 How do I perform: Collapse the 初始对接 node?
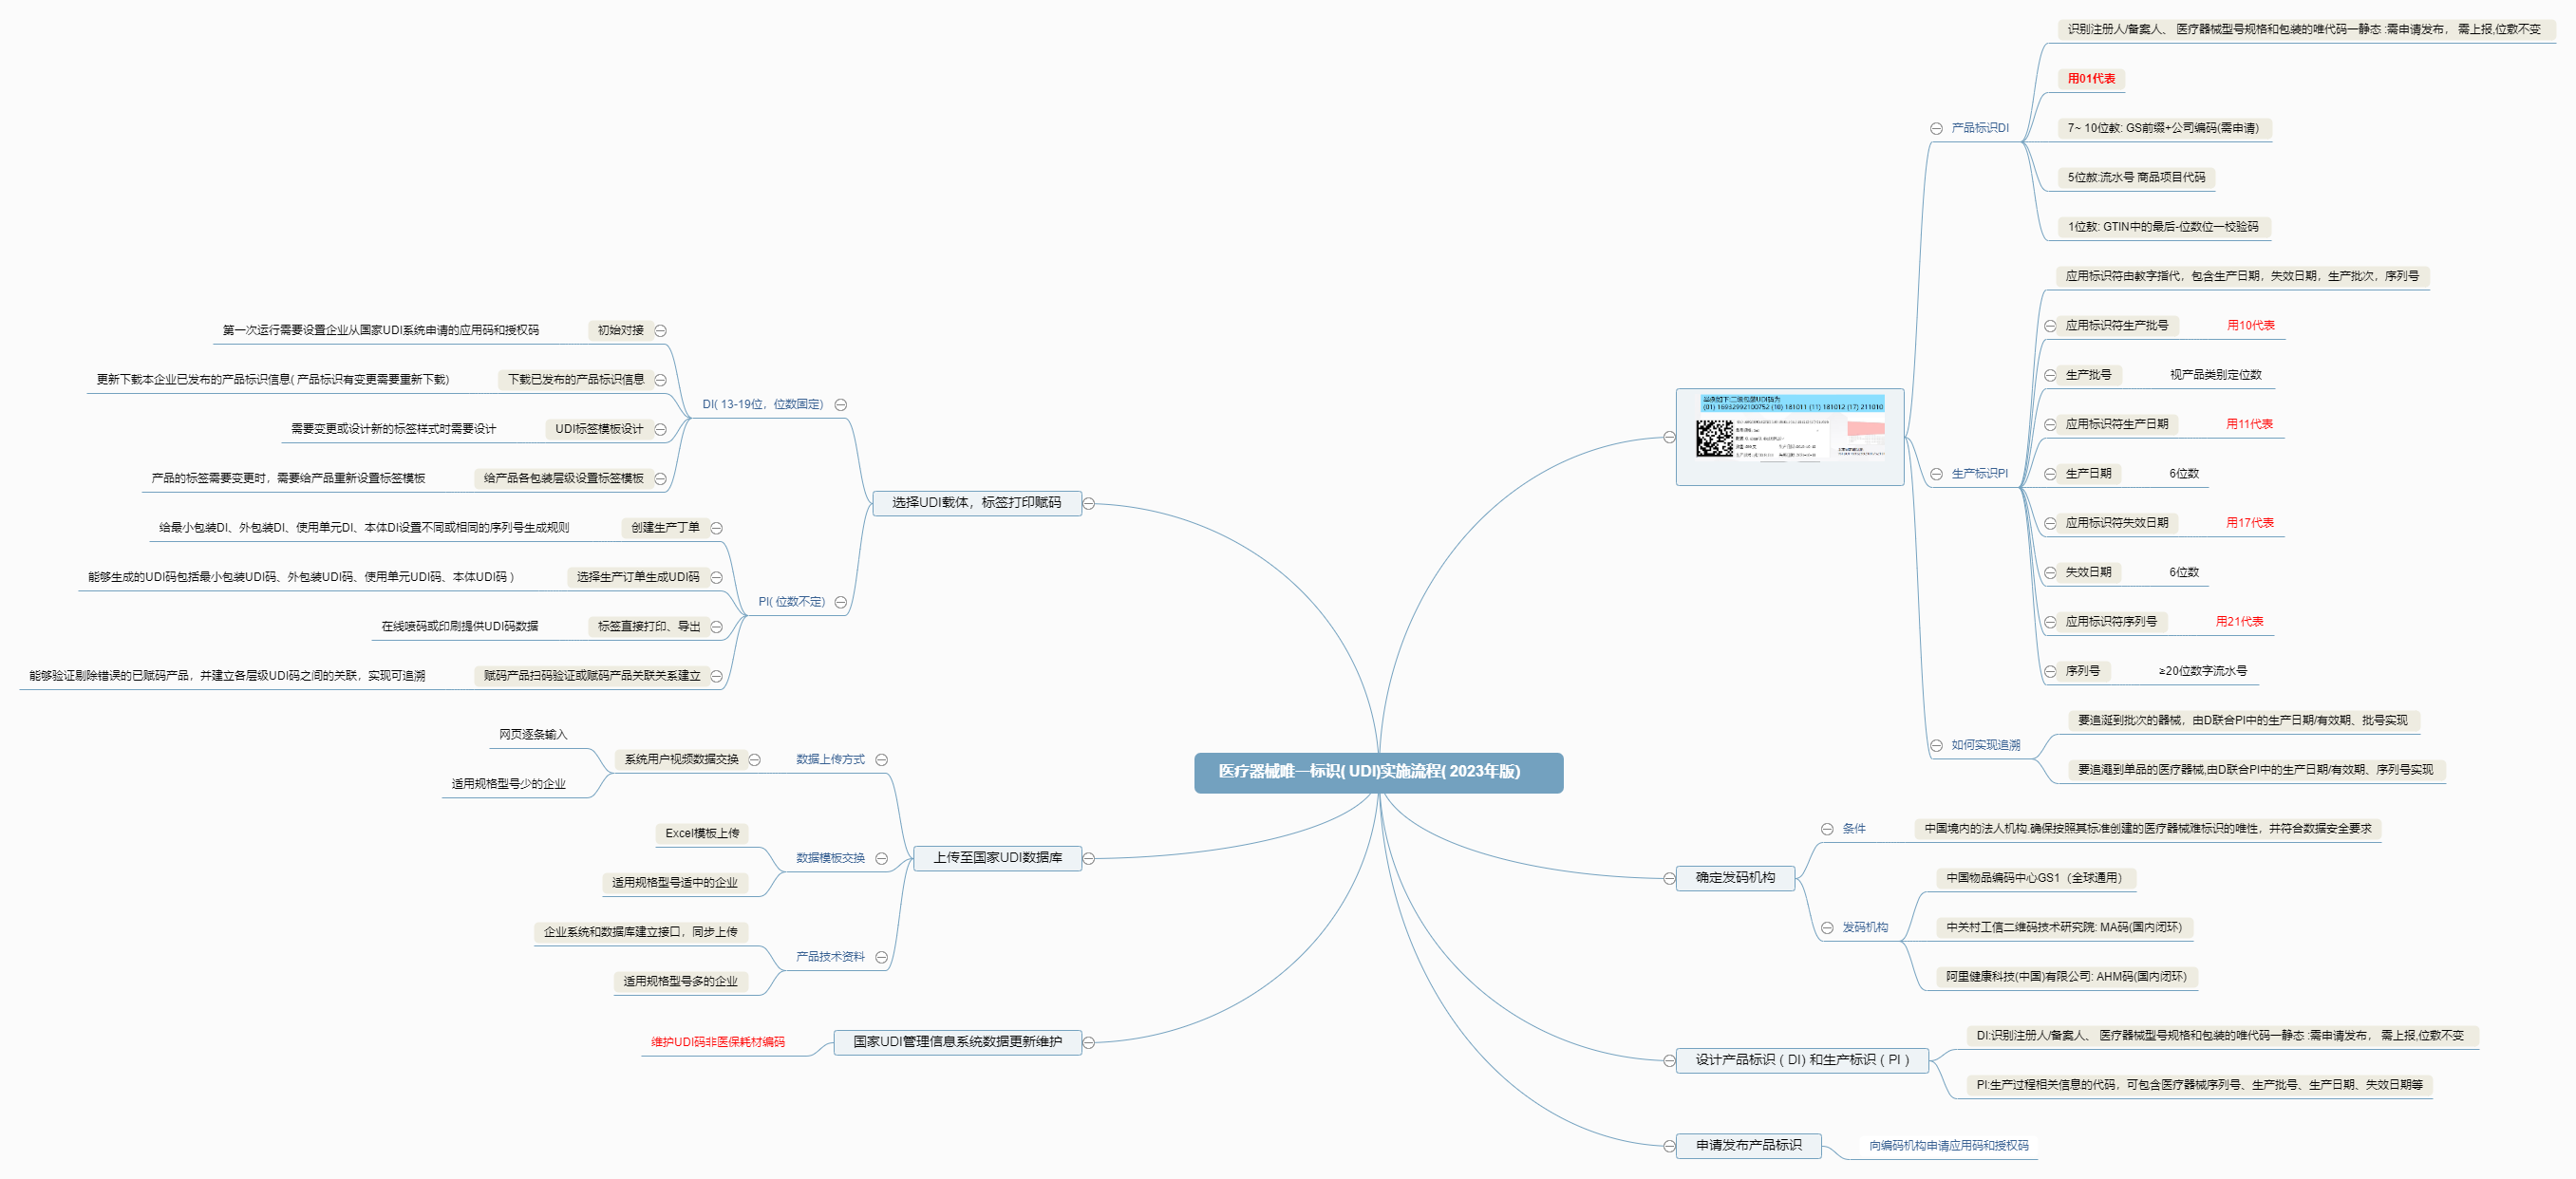pyautogui.click(x=661, y=331)
